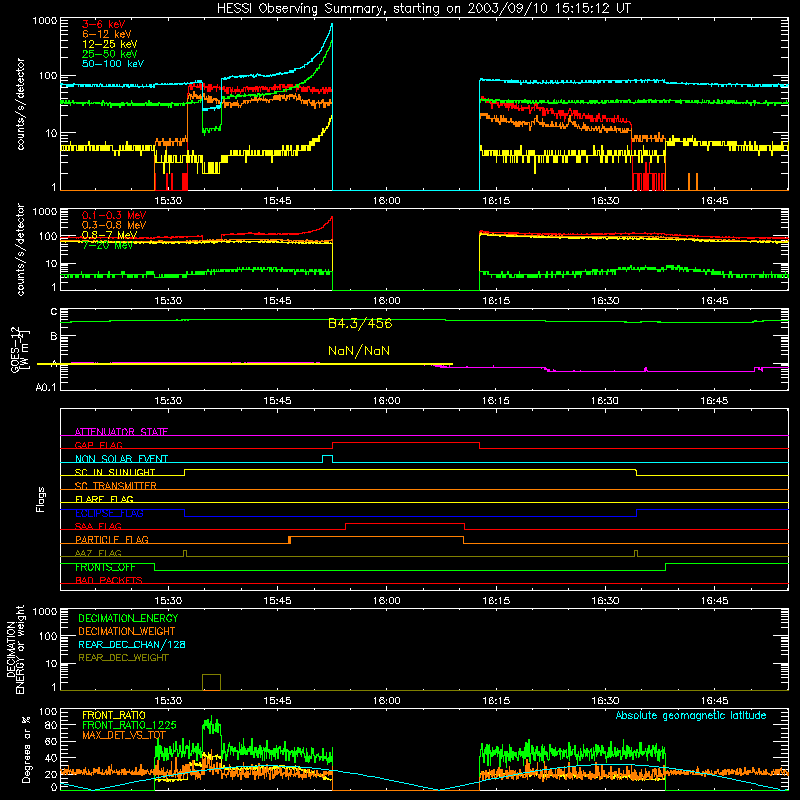Click the NaN/NaN annotation in GOES panel
Image resolution: width=800 pixels, height=800 pixels.
pyautogui.click(x=359, y=351)
